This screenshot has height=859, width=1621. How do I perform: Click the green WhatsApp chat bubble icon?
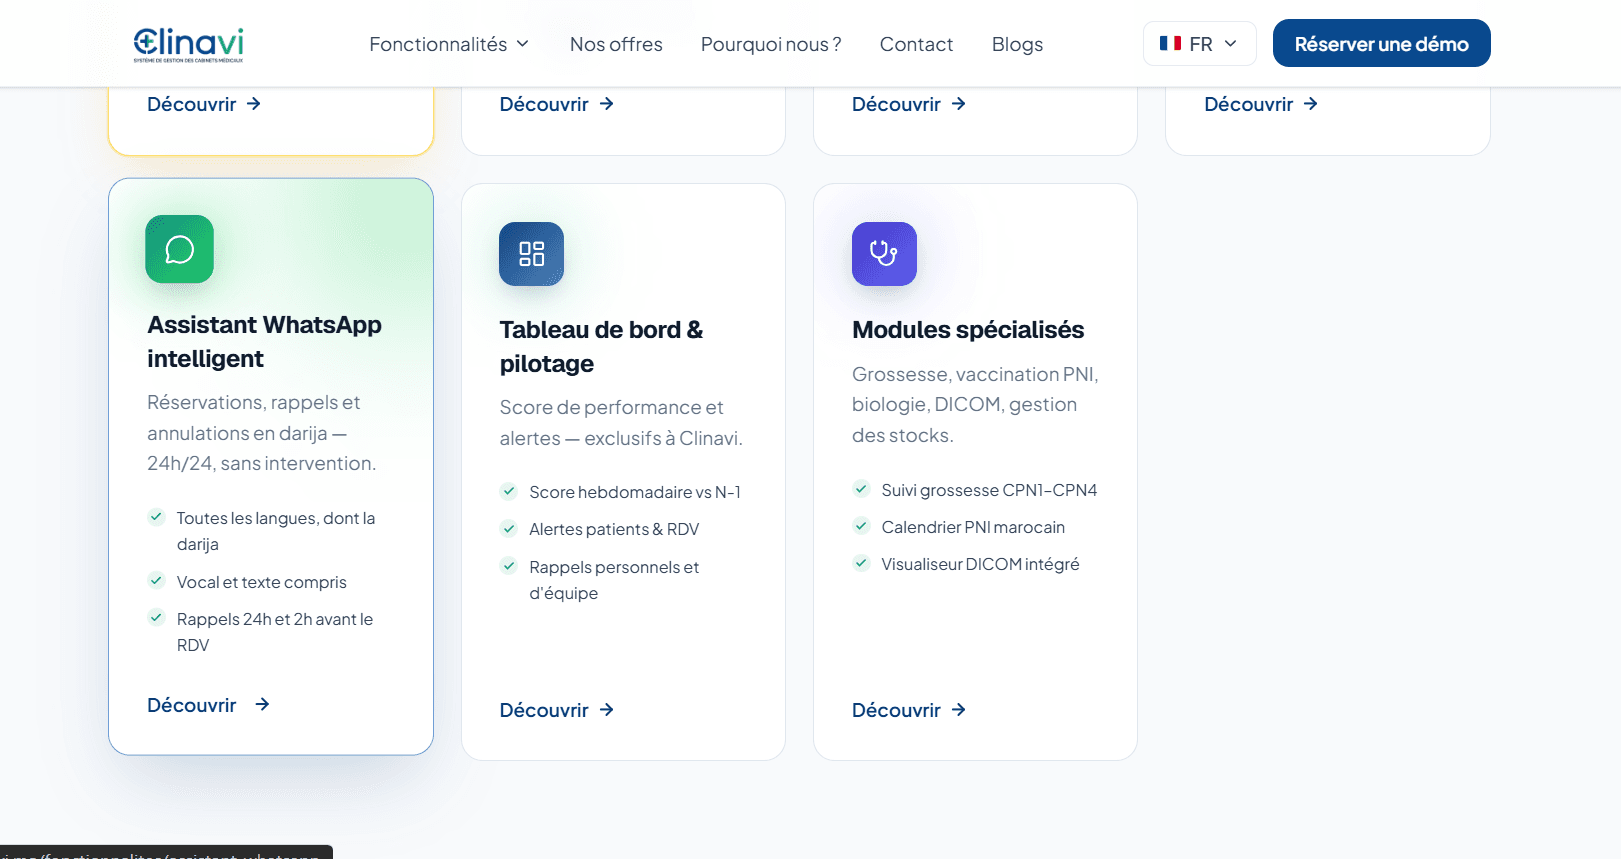(x=180, y=249)
